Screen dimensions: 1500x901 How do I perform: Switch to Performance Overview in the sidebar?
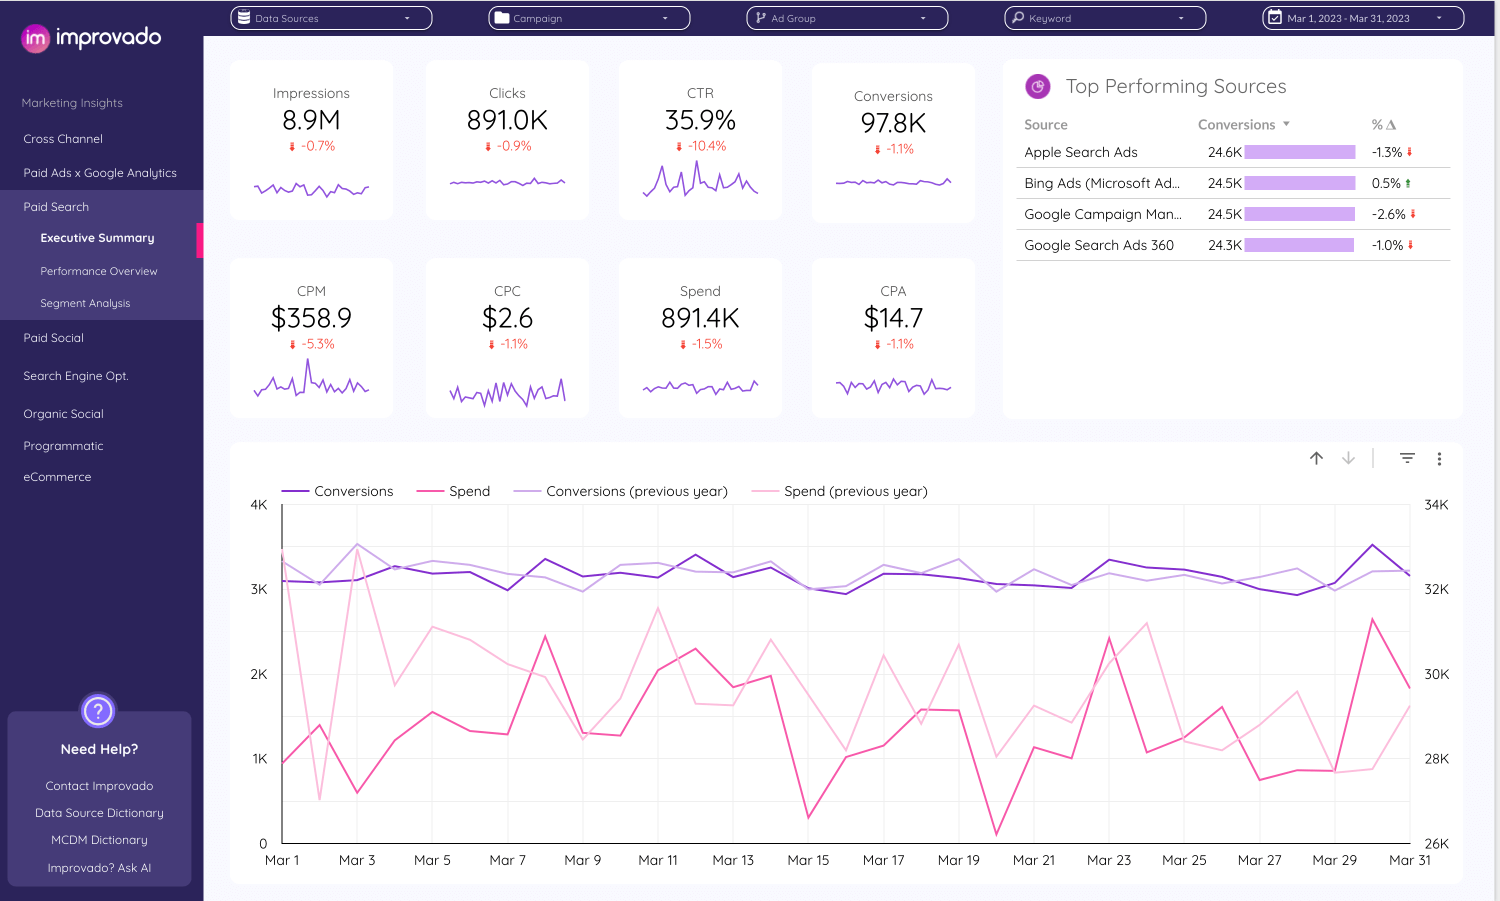[x=98, y=271]
